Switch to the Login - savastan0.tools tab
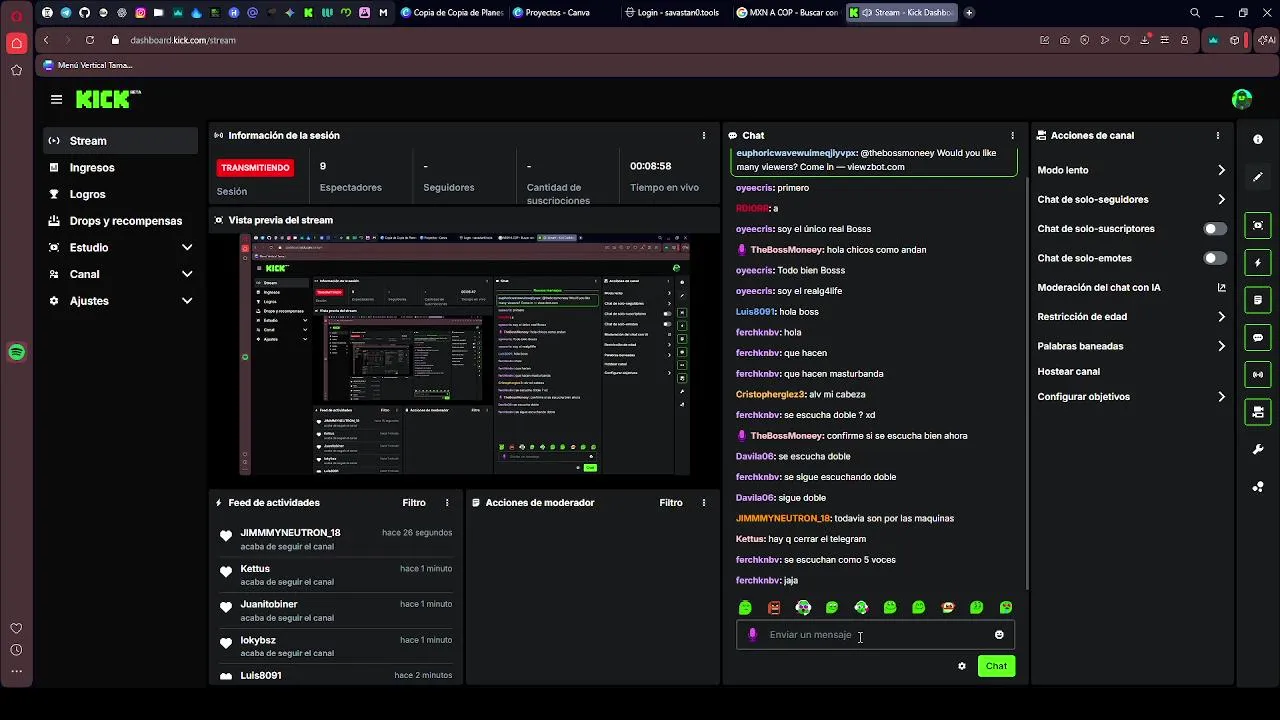This screenshot has width=1280, height=720. [675, 13]
